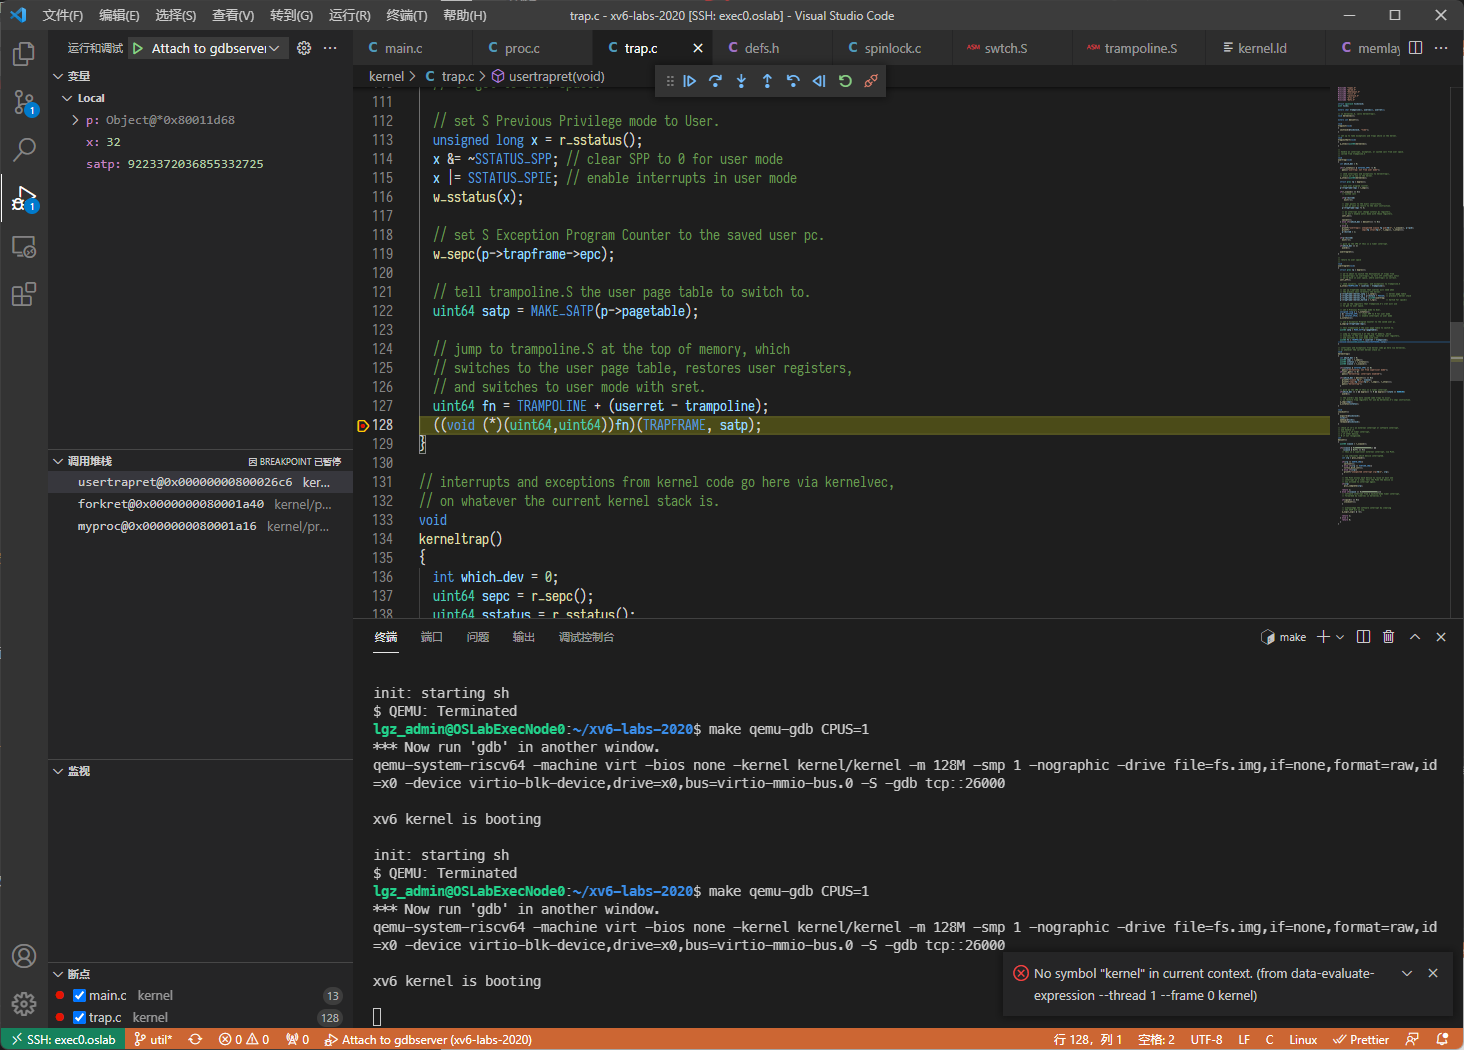Uncheck the main.c breakpoint checkbox
1464x1050 pixels.
[x=80, y=996]
